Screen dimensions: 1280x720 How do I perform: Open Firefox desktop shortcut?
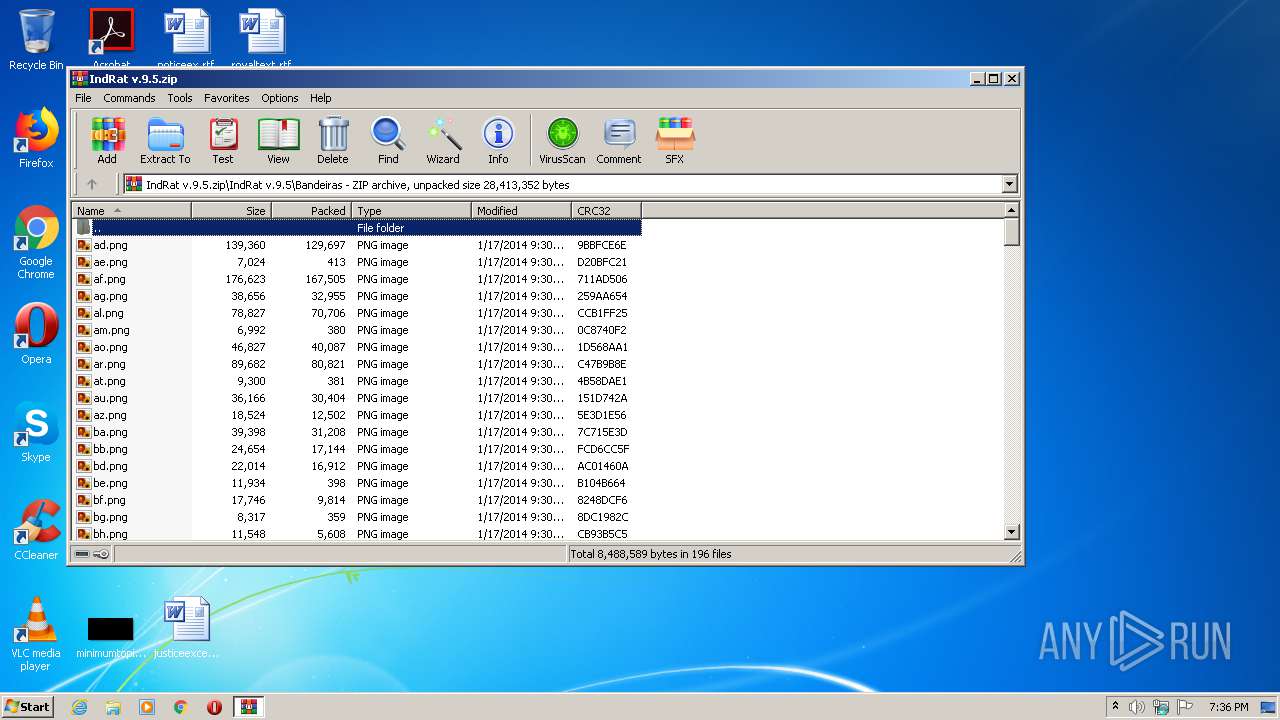[36, 138]
